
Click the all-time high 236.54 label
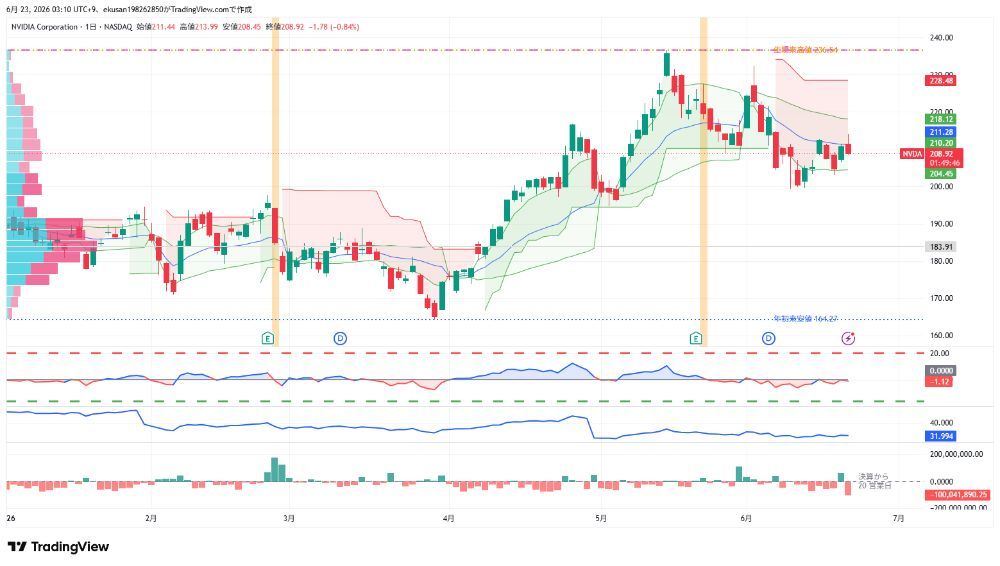[805, 50]
